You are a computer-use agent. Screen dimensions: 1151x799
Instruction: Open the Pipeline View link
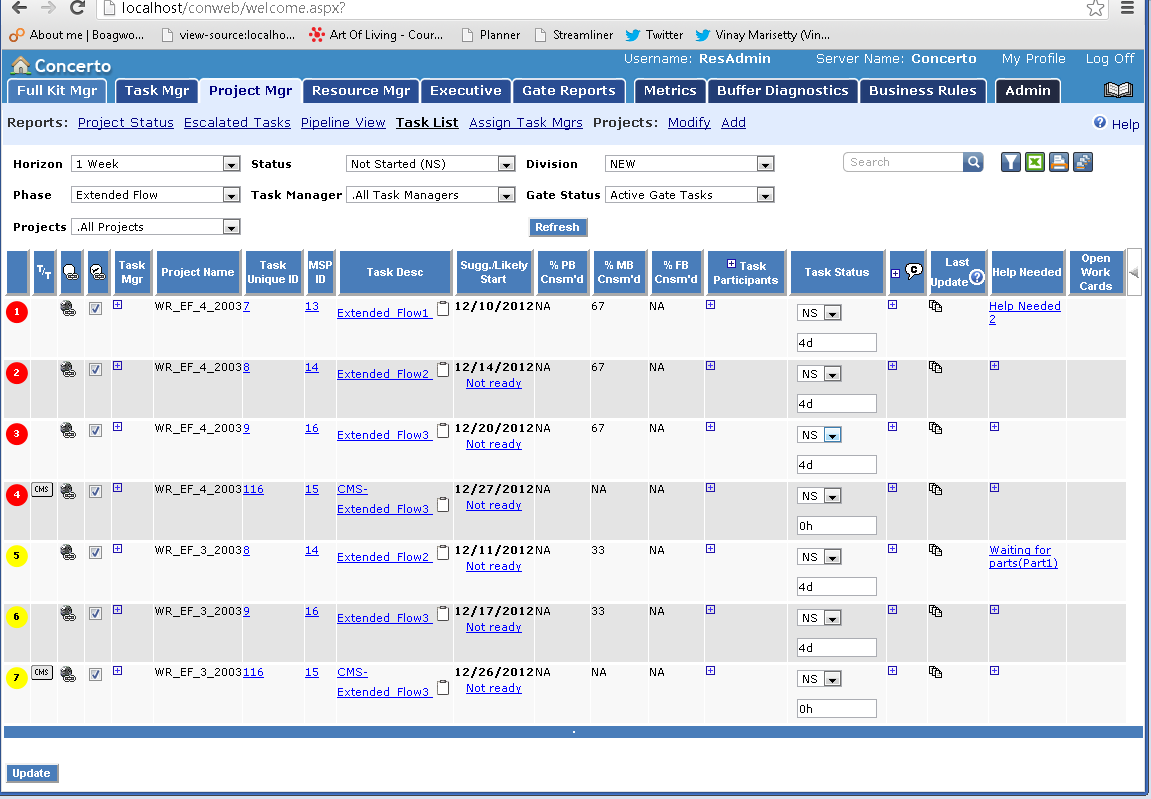click(x=343, y=123)
